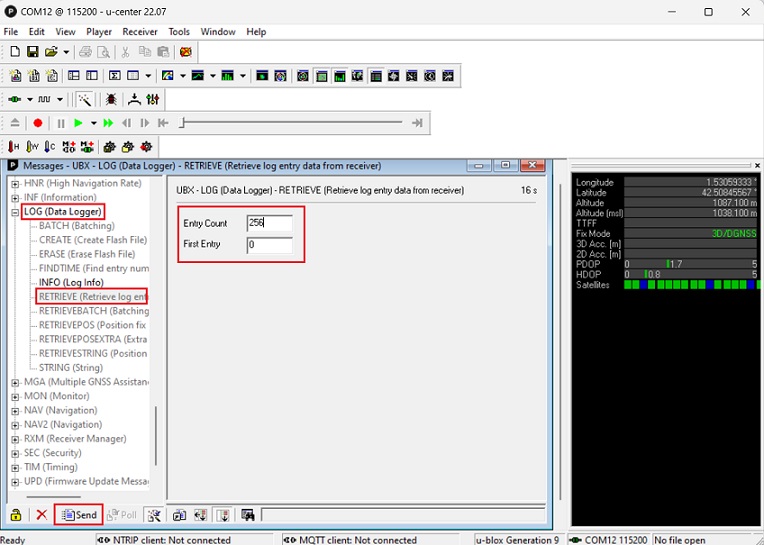This screenshot has height=545, width=764.
Task: Collapse the LOG (Data Logger) tree node
Action: tap(15, 212)
